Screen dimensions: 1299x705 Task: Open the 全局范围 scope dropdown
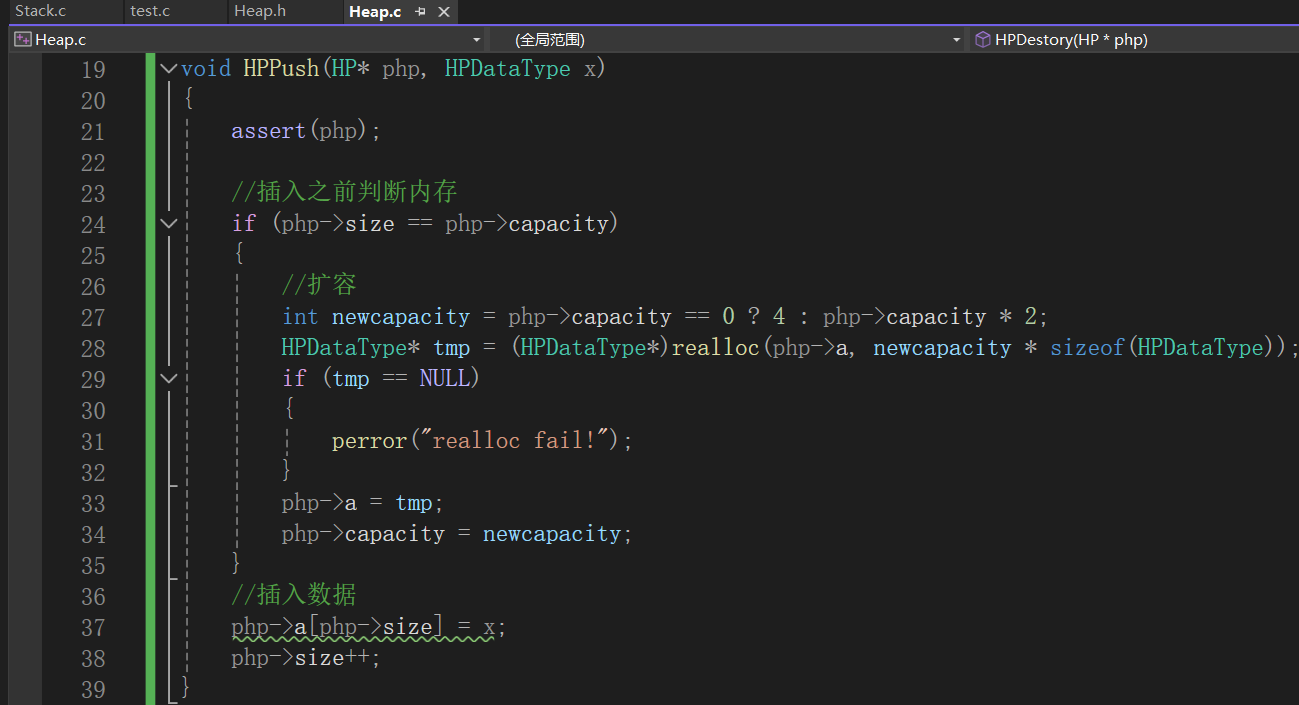tap(957, 40)
